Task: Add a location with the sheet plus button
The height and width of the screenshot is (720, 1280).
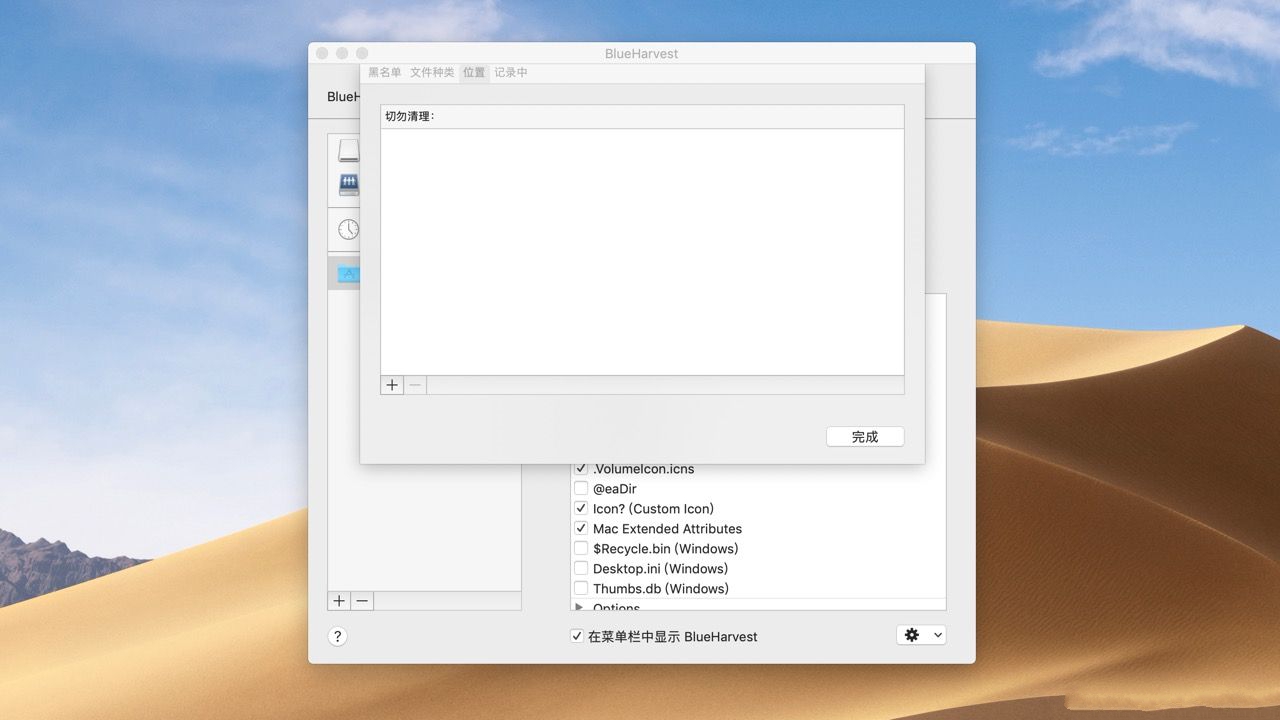Action: (392, 385)
